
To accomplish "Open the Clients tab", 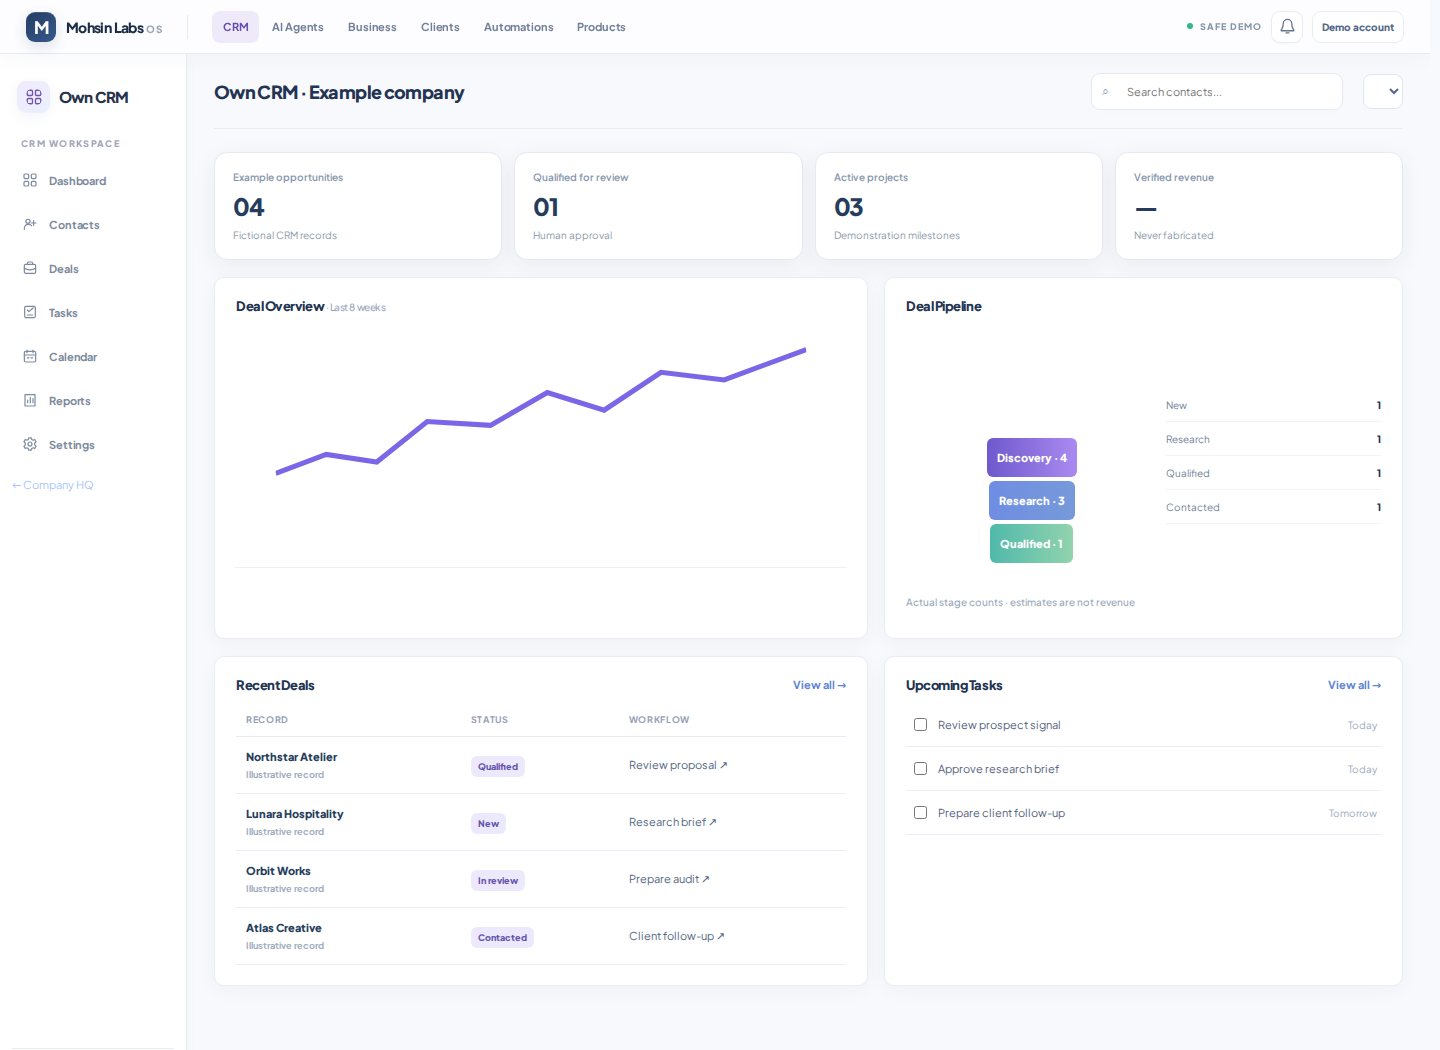I will click(440, 27).
